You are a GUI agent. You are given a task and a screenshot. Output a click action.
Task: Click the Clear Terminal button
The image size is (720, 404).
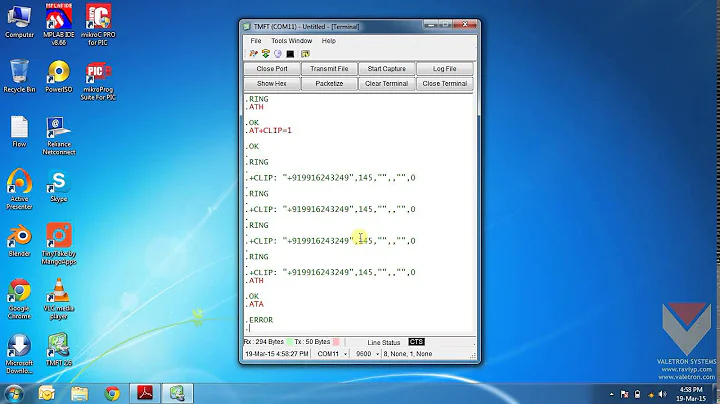tap(387, 84)
